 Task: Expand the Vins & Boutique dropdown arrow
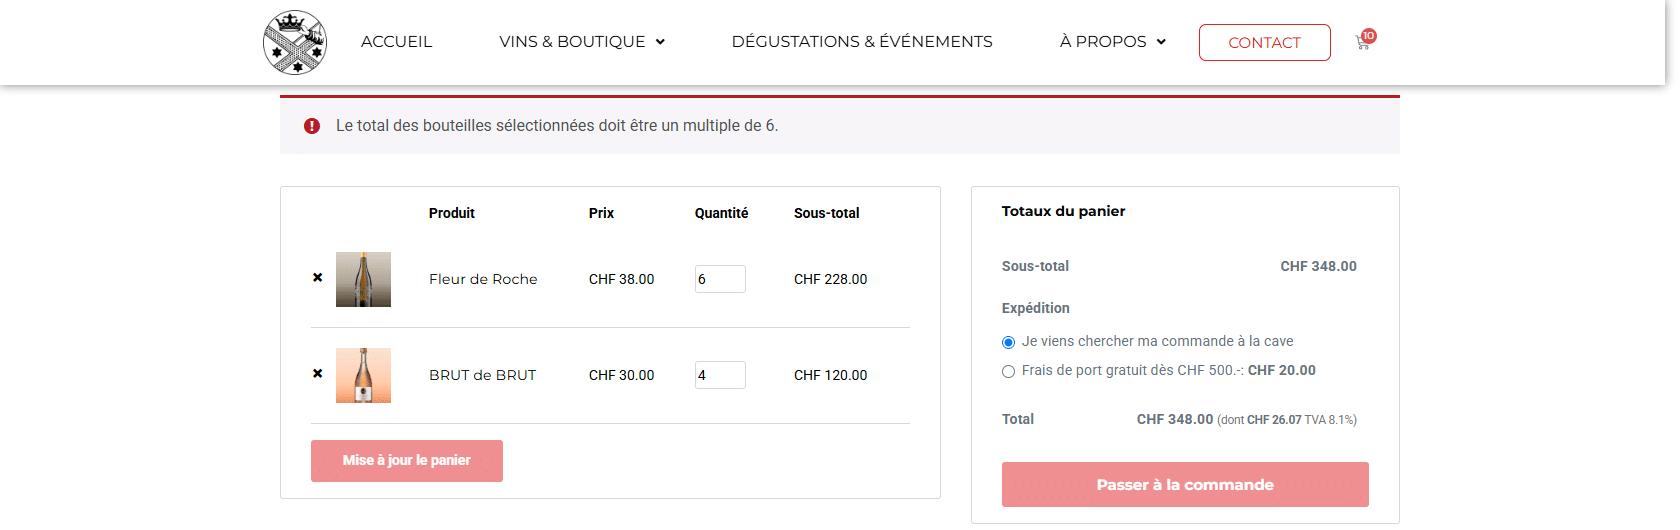pos(660,42)
